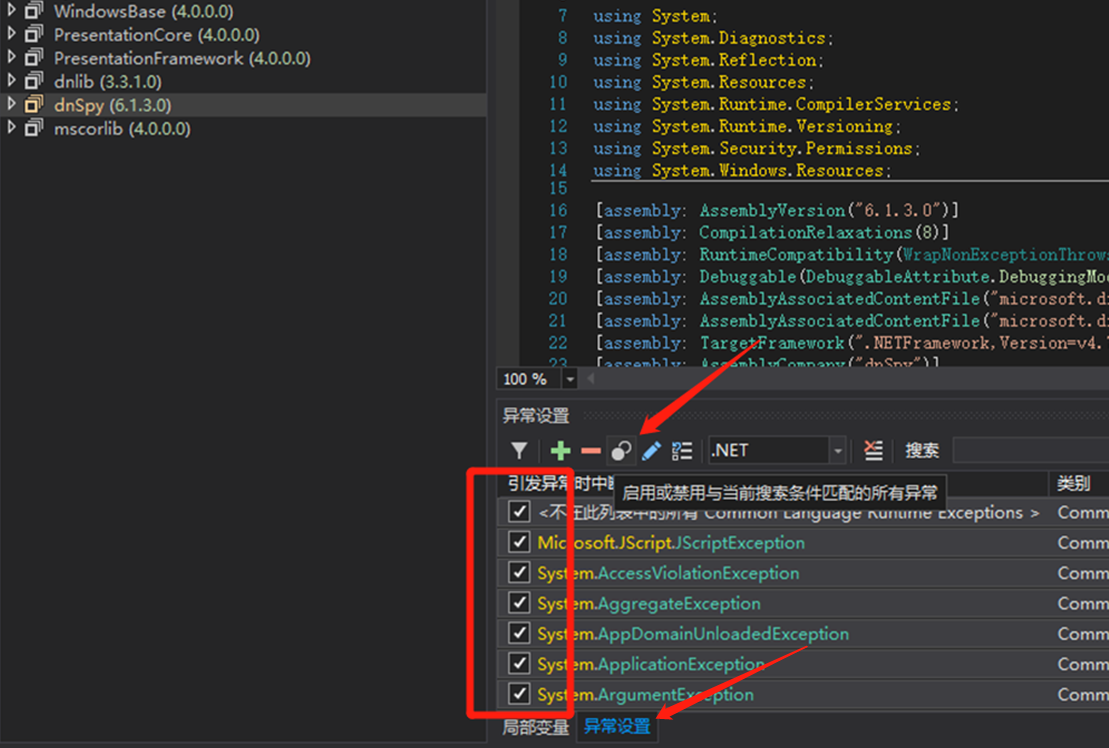Click the System.ApplicationException row text
Image resolution: width=1109 pixels, height=748 pixels.
click(651, 664)
